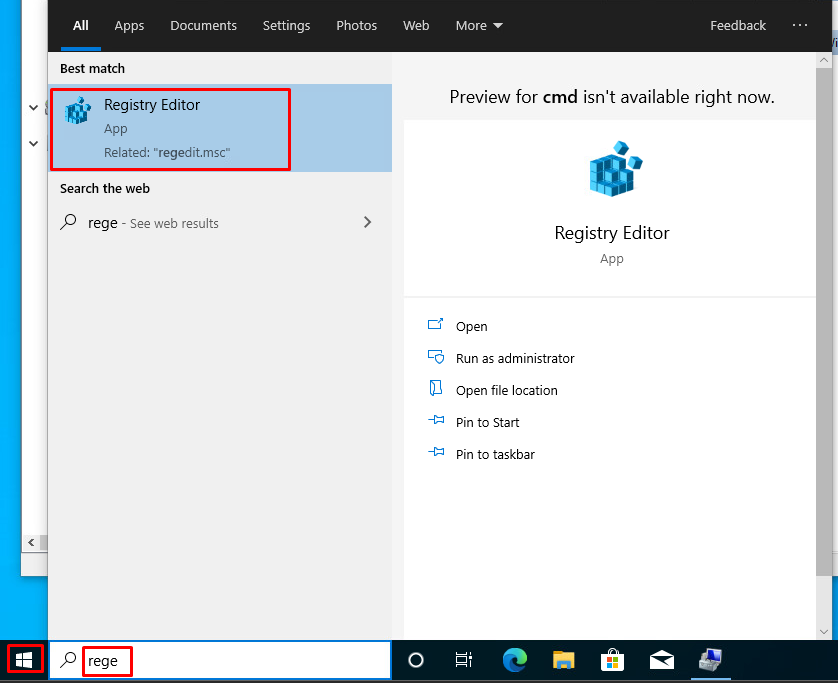Click the preview unavailable message for cmd
The width and height of the screenshot is (838, 683).
pos(611,97)
